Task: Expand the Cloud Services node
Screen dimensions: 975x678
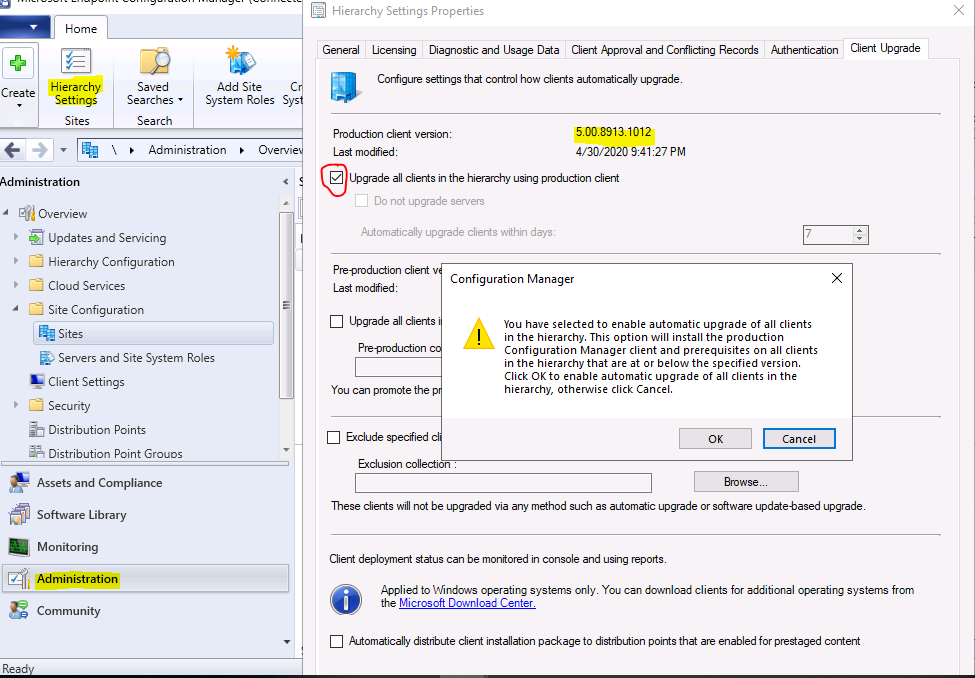Action: (16, 285)
